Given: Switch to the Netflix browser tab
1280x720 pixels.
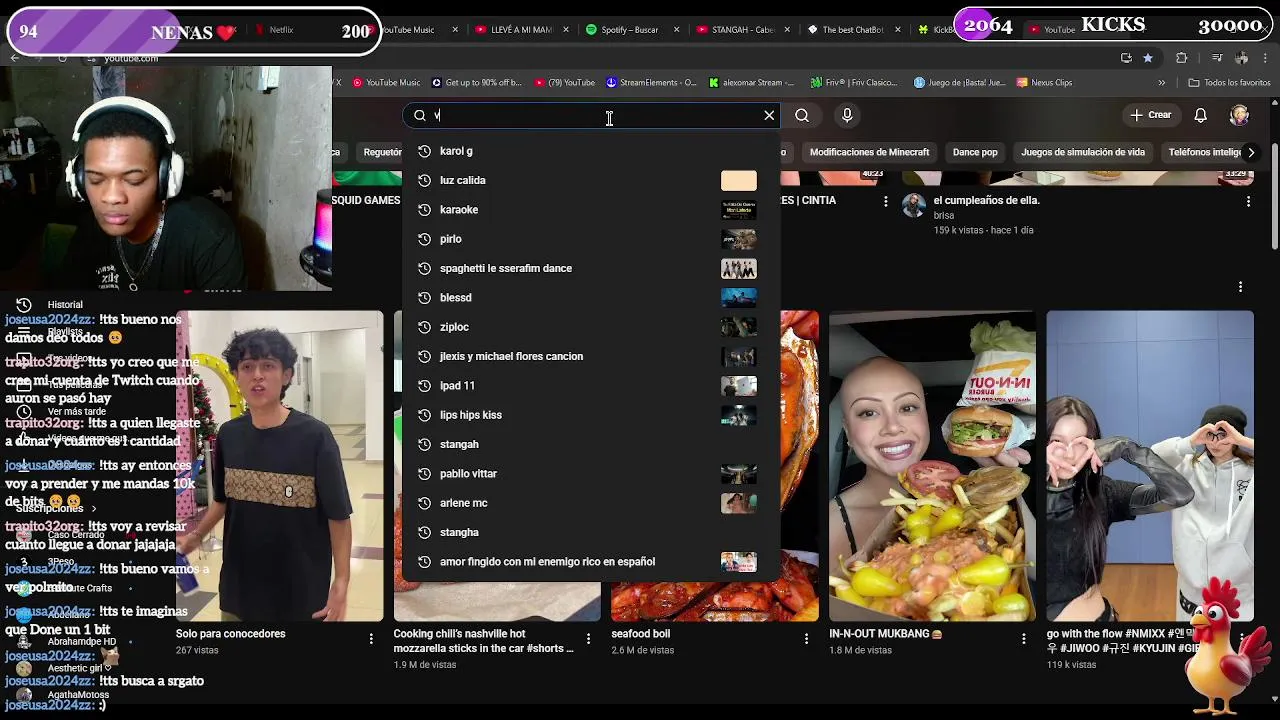Looking at the screenshot, I should coord(281,30).
